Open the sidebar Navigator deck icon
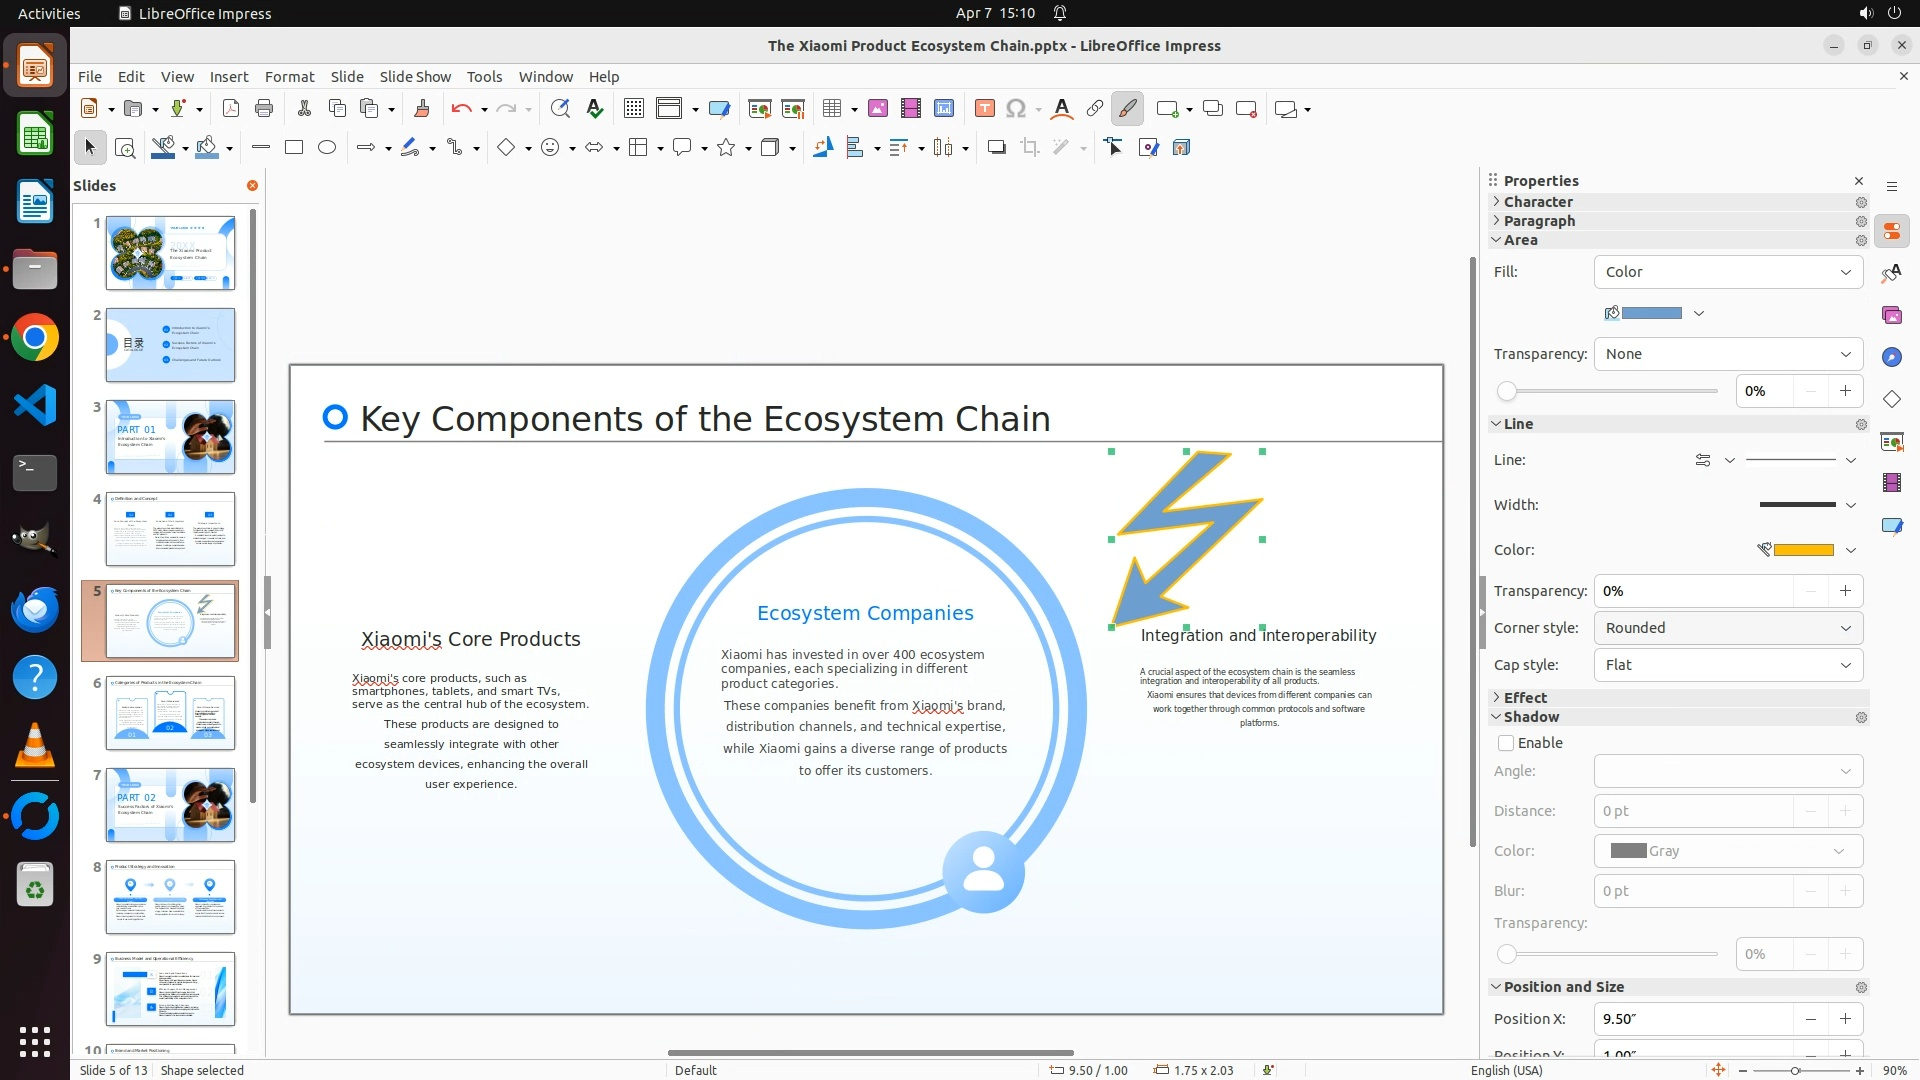This screenshot has width=1920, height=1080. coord(1891,357)
